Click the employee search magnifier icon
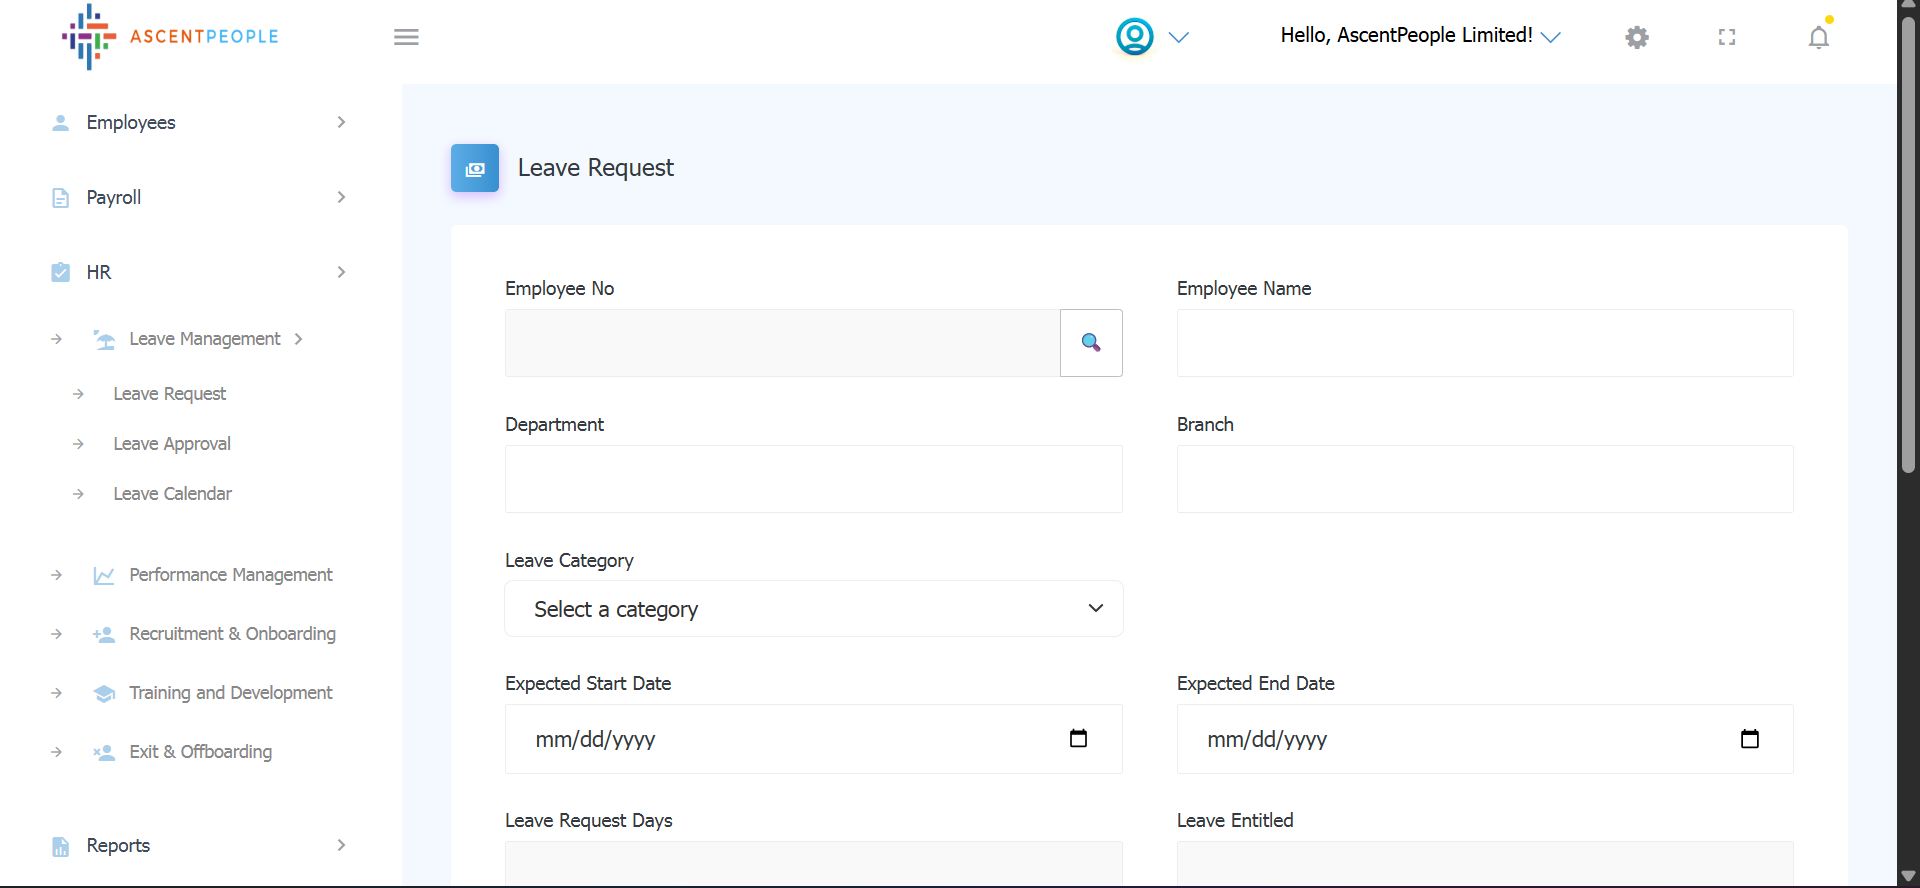 click(x=1091, y=343)
